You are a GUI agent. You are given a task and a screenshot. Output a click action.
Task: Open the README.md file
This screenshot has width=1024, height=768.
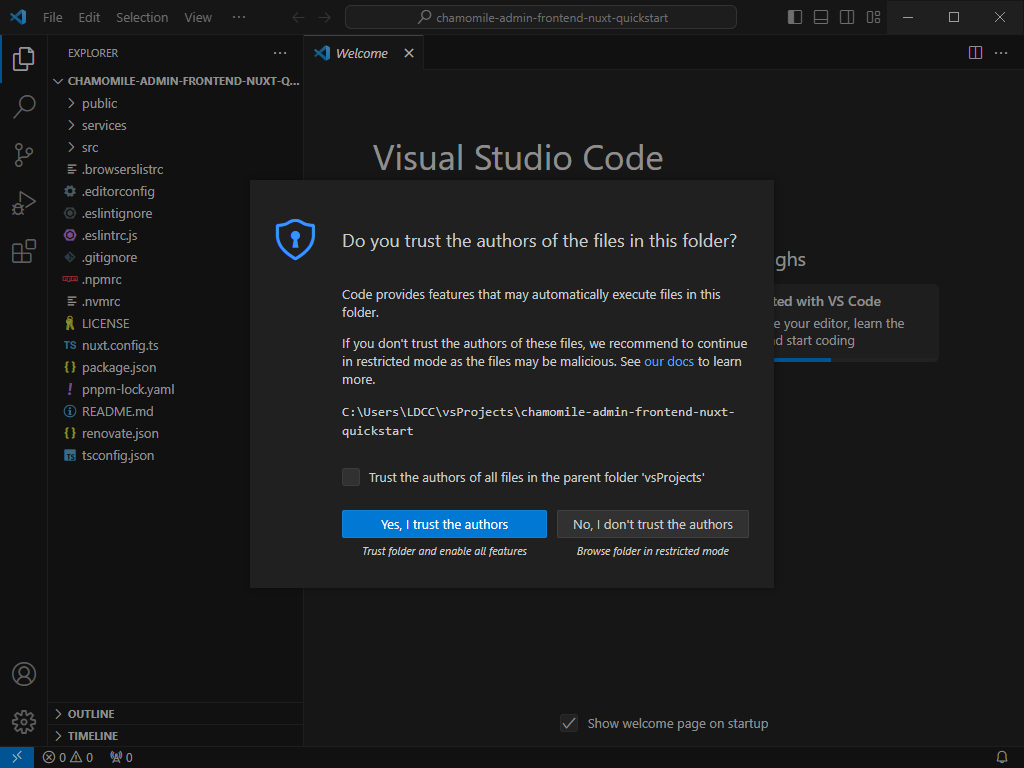click(175, 411)
